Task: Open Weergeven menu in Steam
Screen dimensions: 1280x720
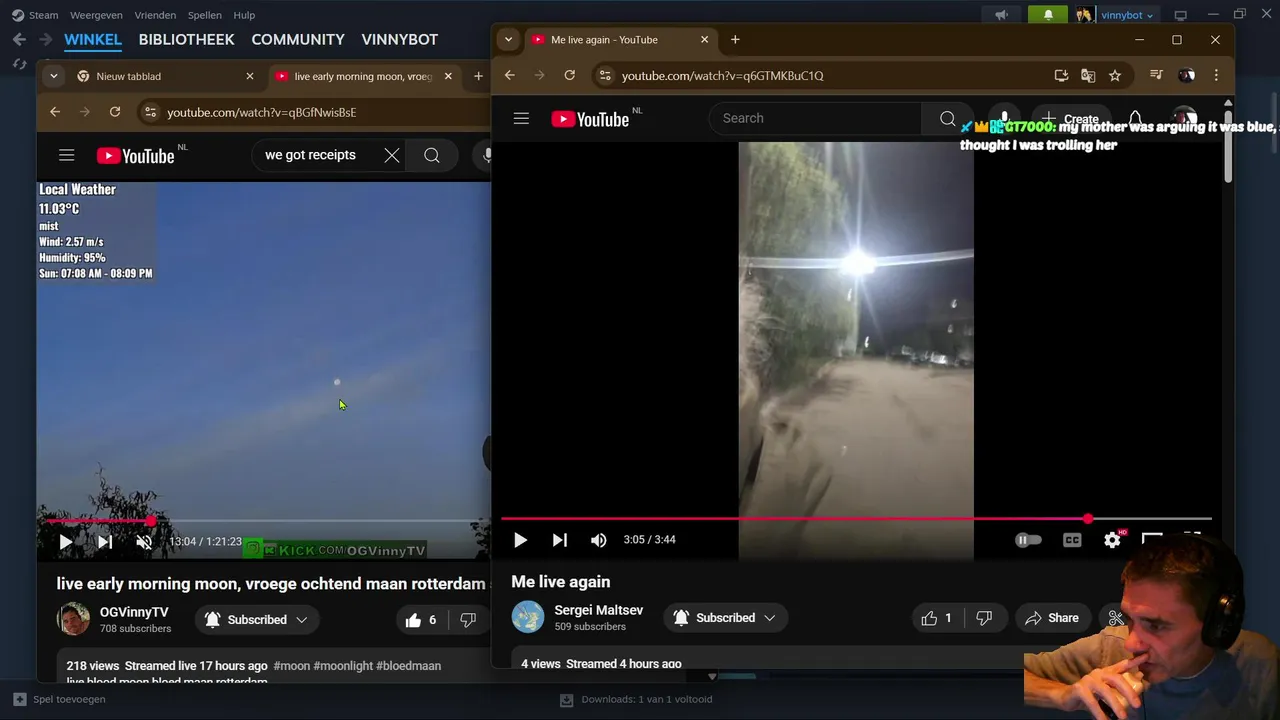Action: tap(96, 15)
